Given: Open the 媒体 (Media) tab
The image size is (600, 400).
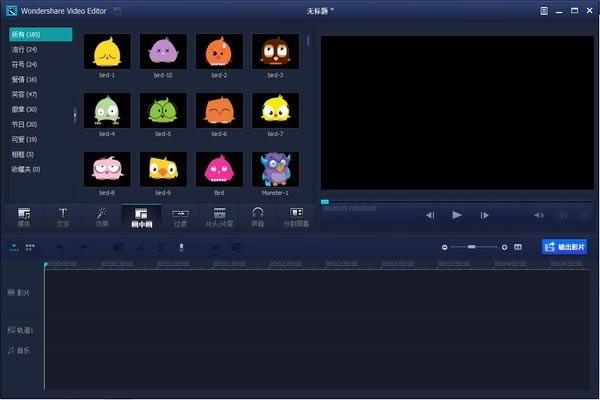Looking at the screenshot, I should click(24, 217).
